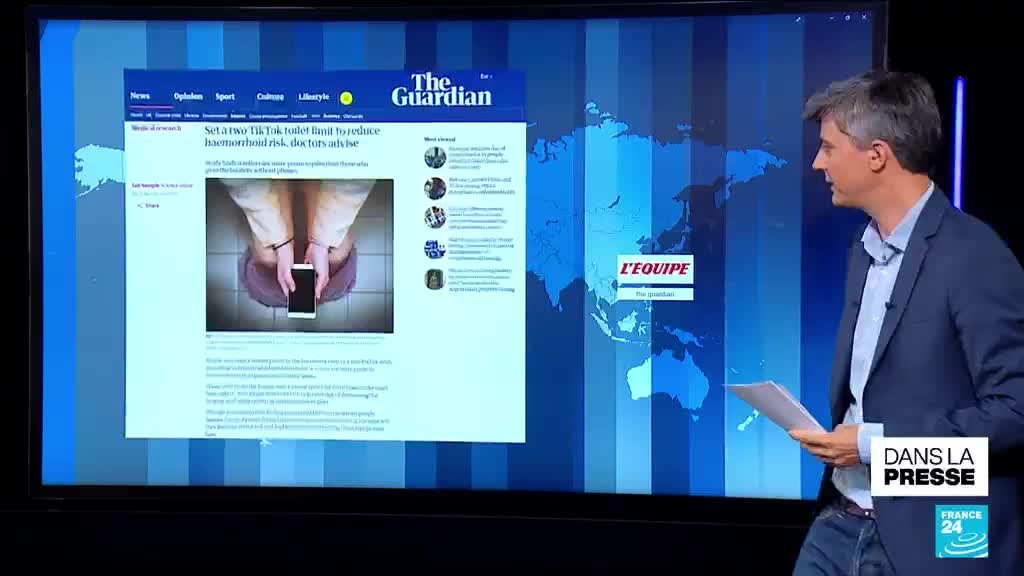Click The Guardian logo
1024x576 pixels.
441,89
